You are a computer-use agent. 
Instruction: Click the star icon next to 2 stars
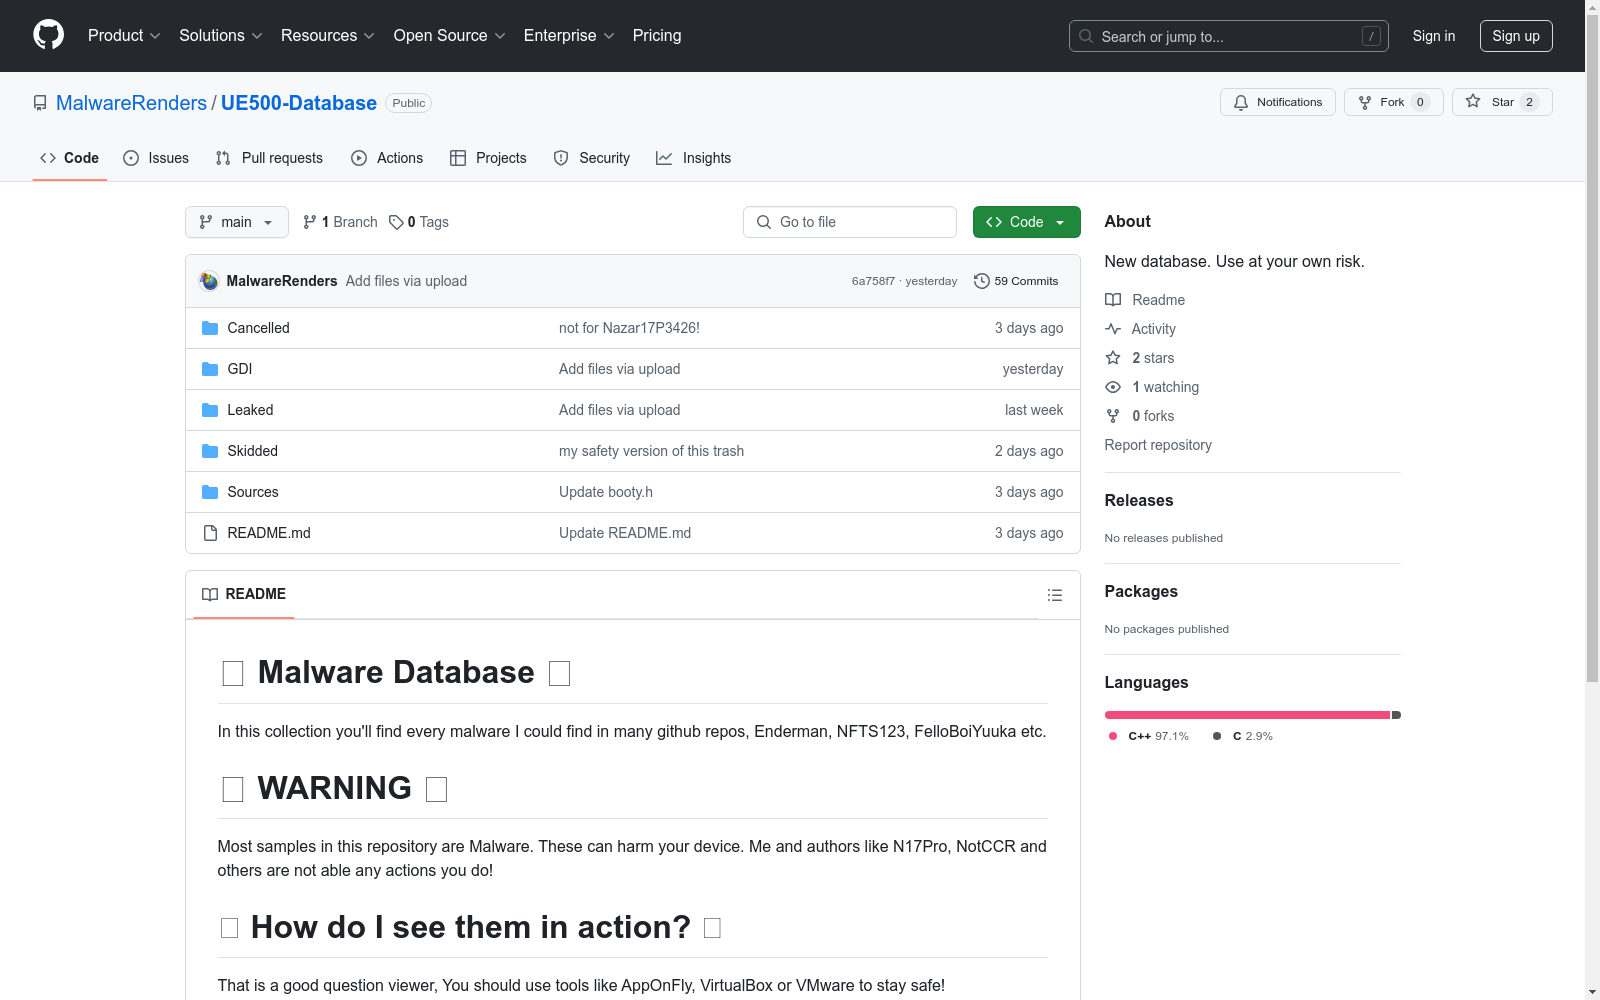1113,358
